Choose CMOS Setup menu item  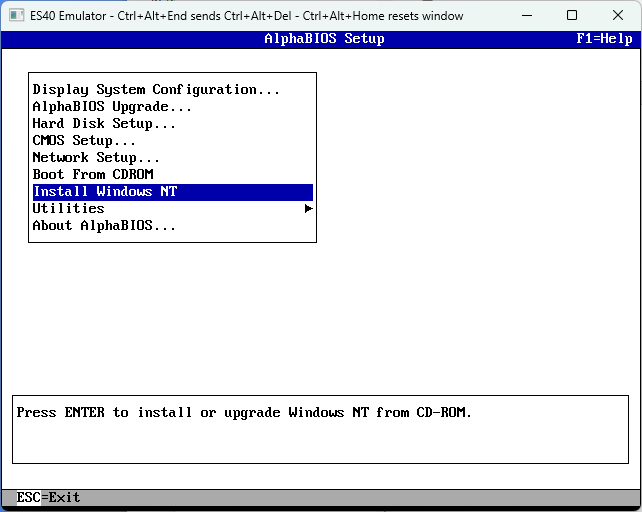pyautogui.click(x=172, y=140)
